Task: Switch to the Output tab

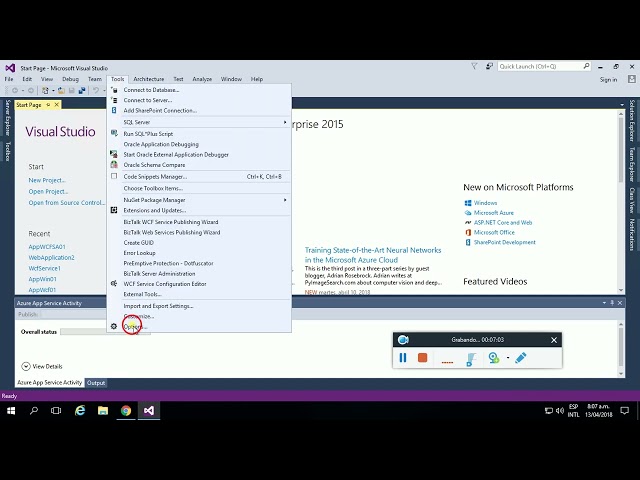Action: 96,383
